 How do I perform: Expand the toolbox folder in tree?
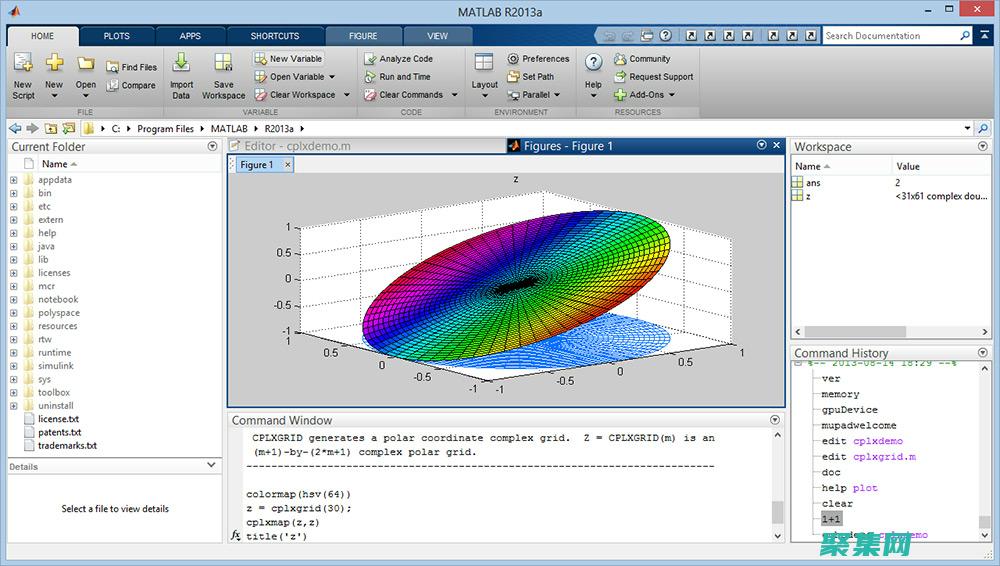pyautogui.click(x=14, y=393)
